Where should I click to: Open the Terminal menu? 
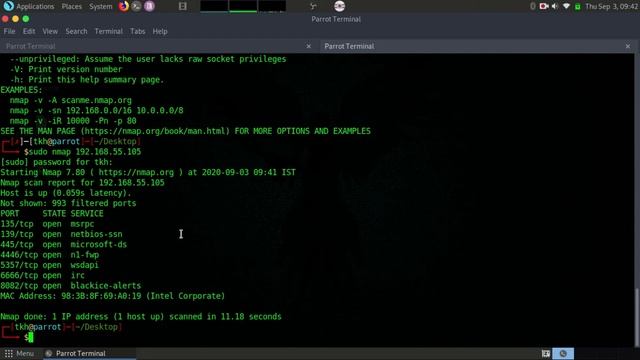pyautogui.click(x=109, y=31)
